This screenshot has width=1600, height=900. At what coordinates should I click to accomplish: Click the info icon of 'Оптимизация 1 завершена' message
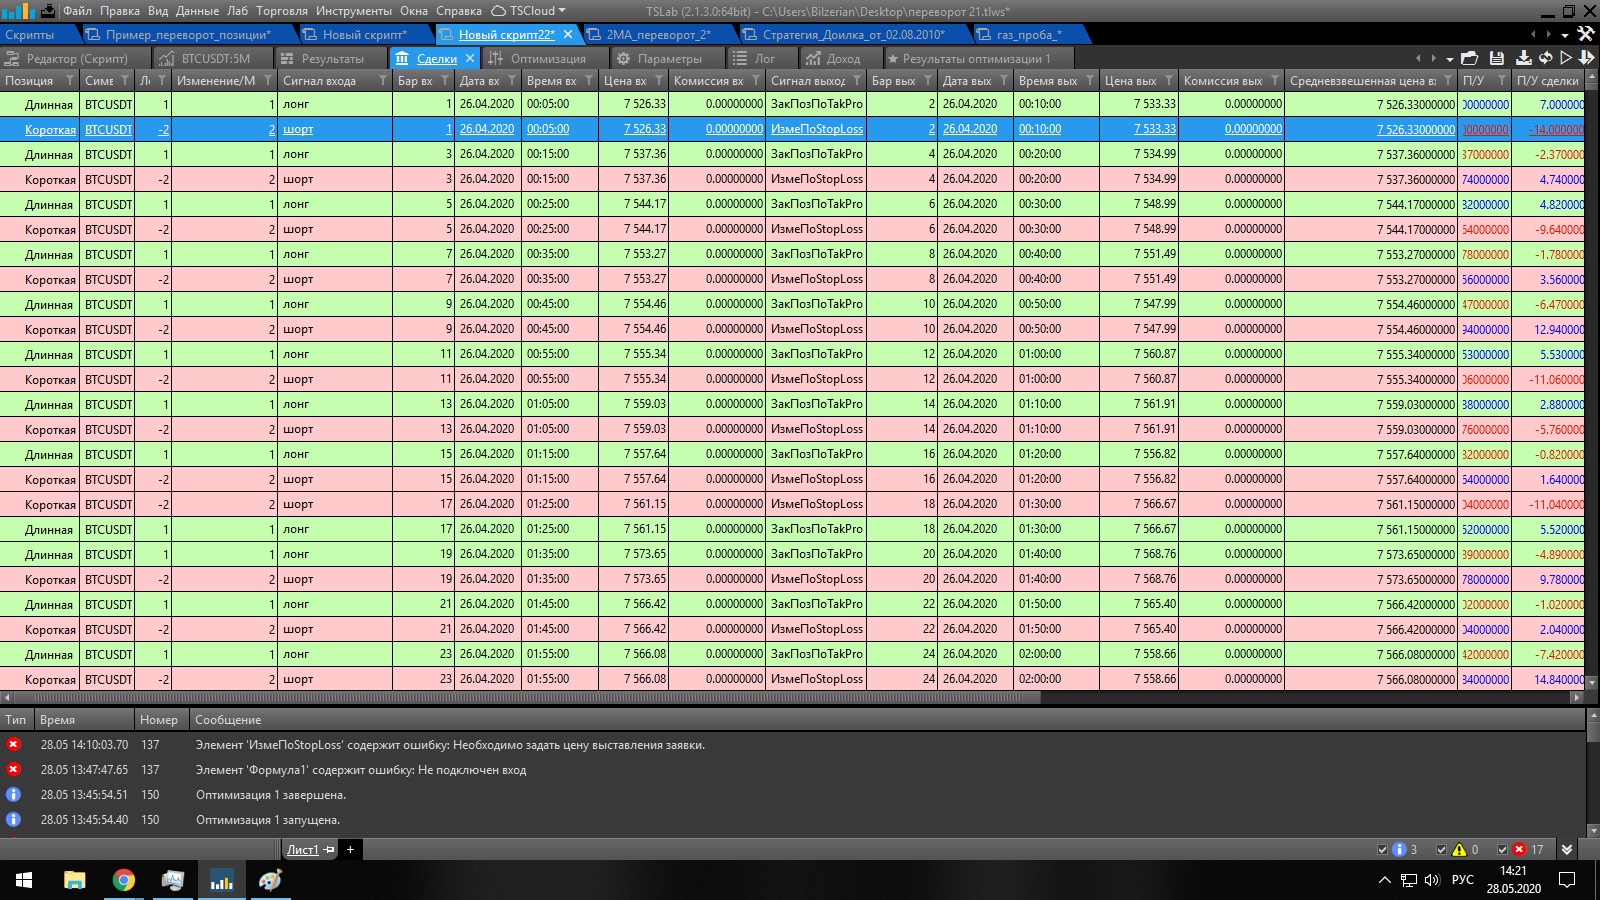(x=13, y=794)
